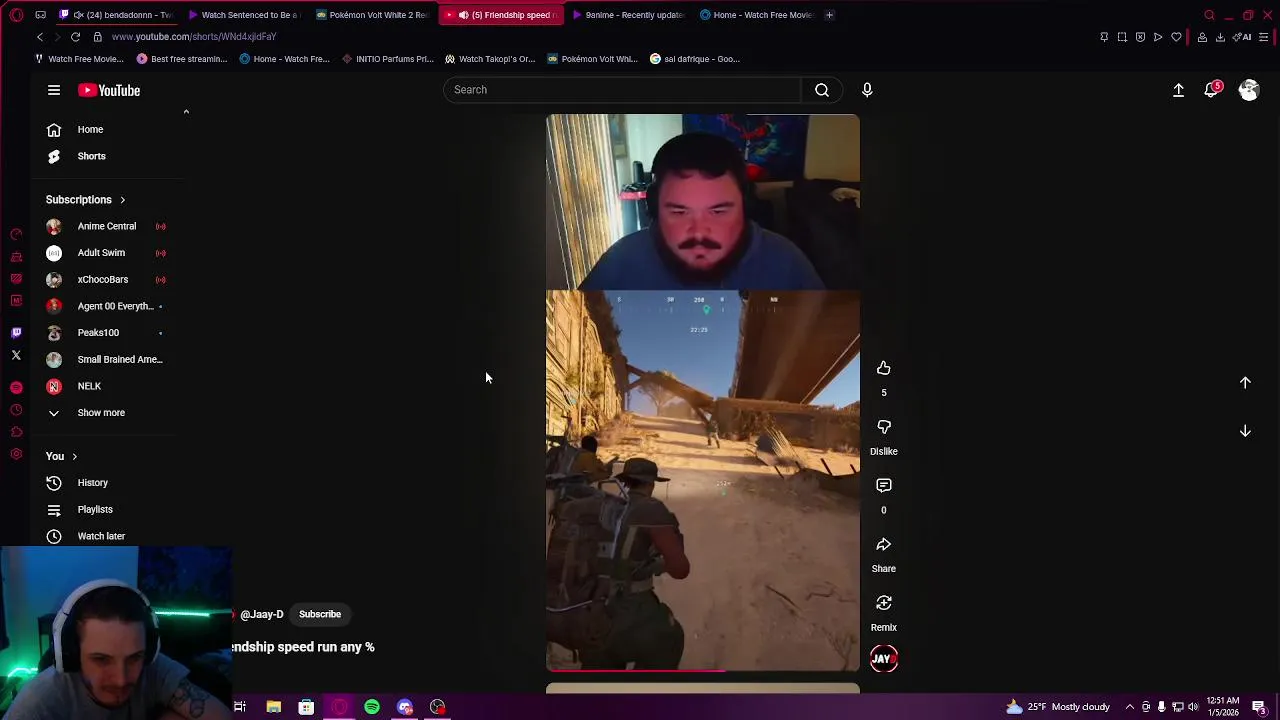Image resolution: width=1280 pixels, height=720 pixels.
Task: Open INITIO Parfums bookmark
Action: coord(387,59)
